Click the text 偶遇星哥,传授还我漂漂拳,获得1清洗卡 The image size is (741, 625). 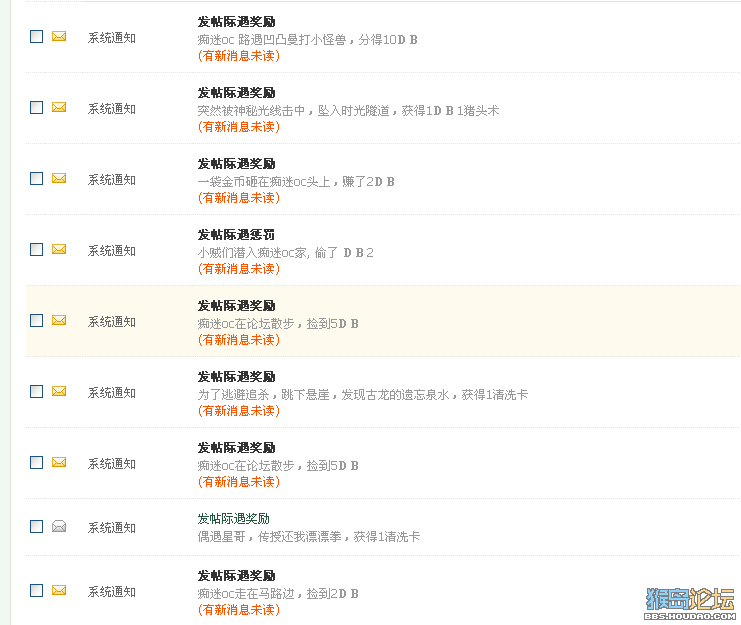(x=309, y=537)
